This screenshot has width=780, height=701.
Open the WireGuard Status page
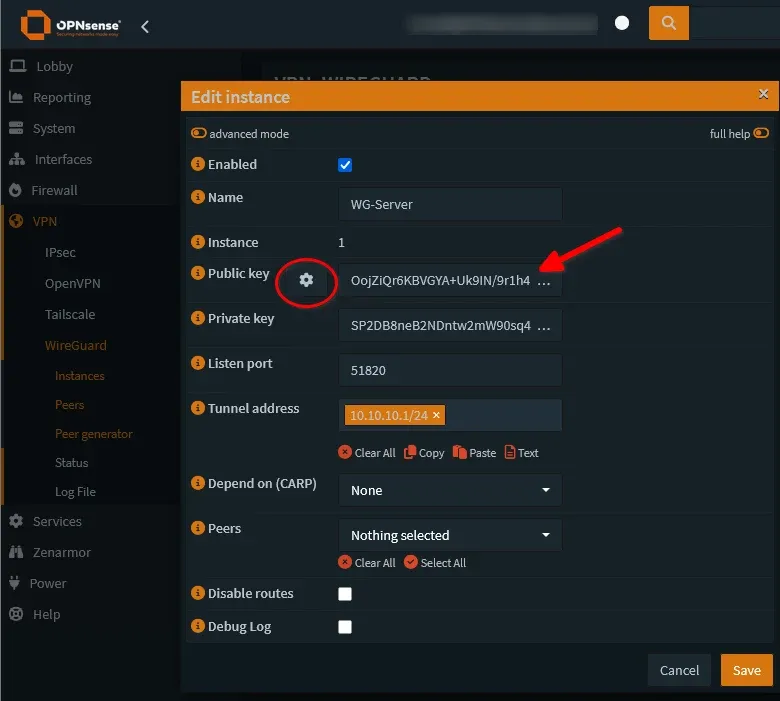coord(72,463)
